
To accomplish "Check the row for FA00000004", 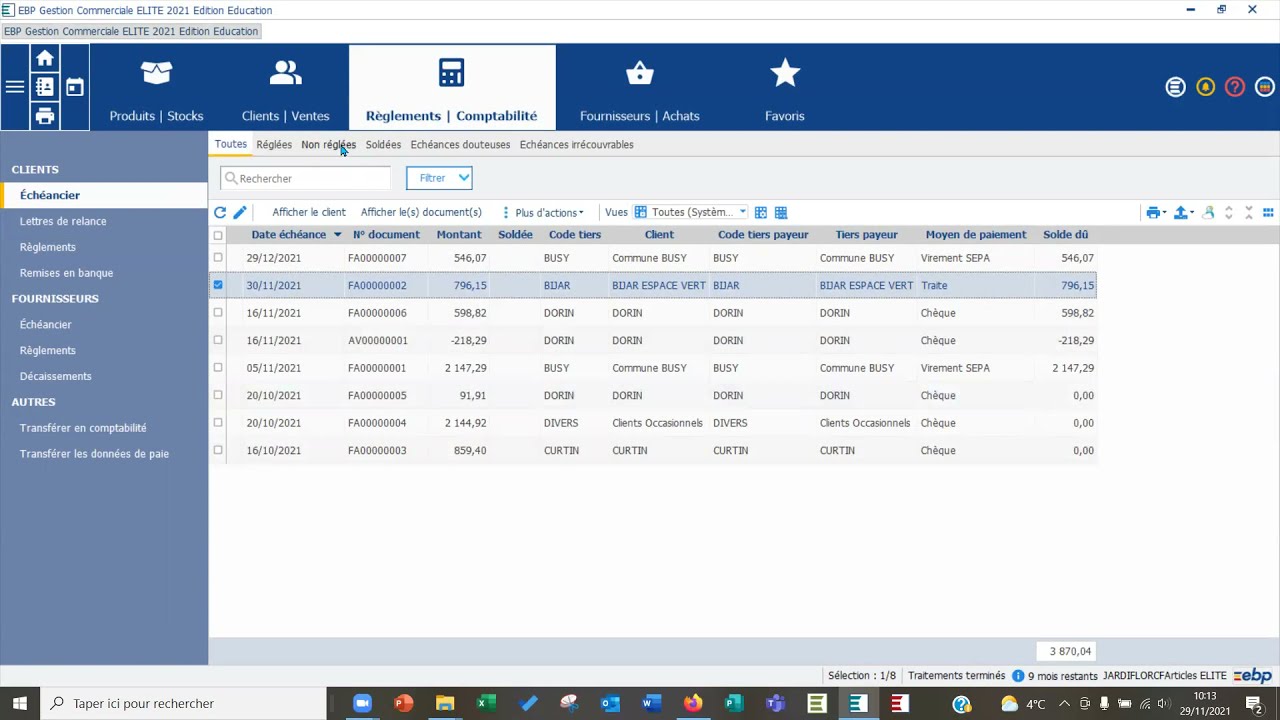I will point(218,423).
